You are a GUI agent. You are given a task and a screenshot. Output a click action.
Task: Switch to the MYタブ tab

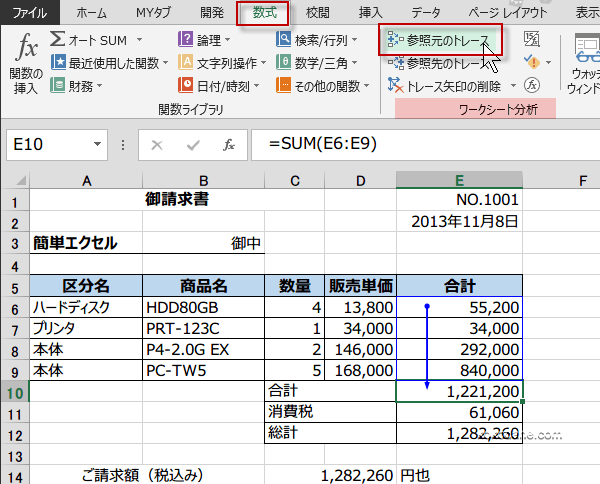pos(153,13)
